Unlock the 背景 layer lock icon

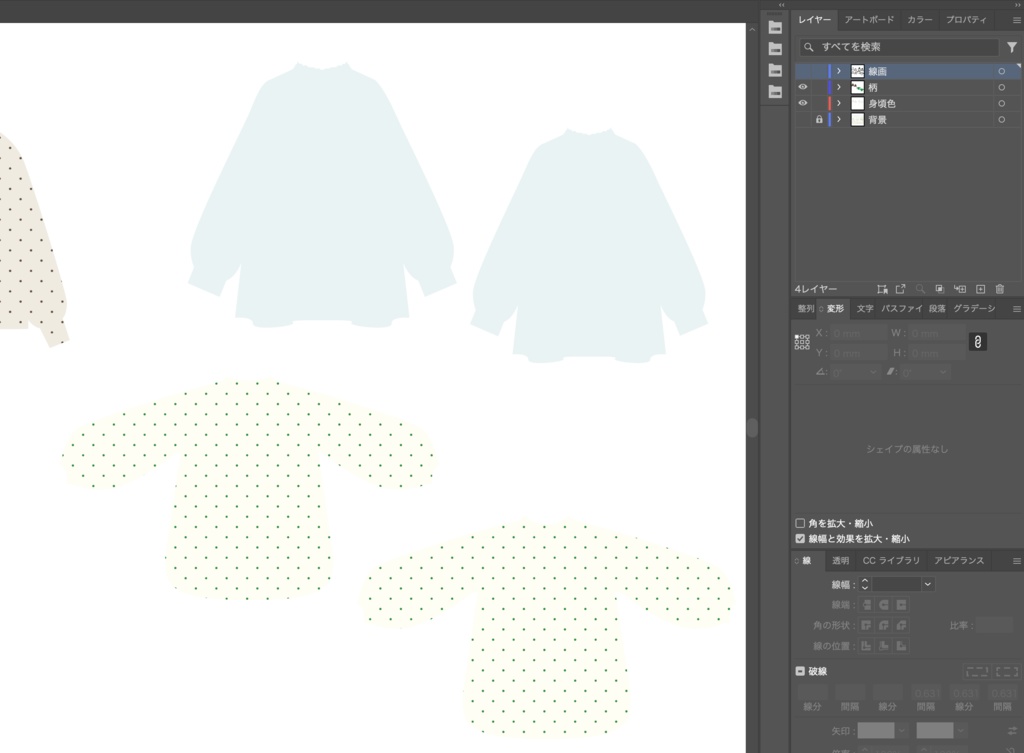point(819,120)
